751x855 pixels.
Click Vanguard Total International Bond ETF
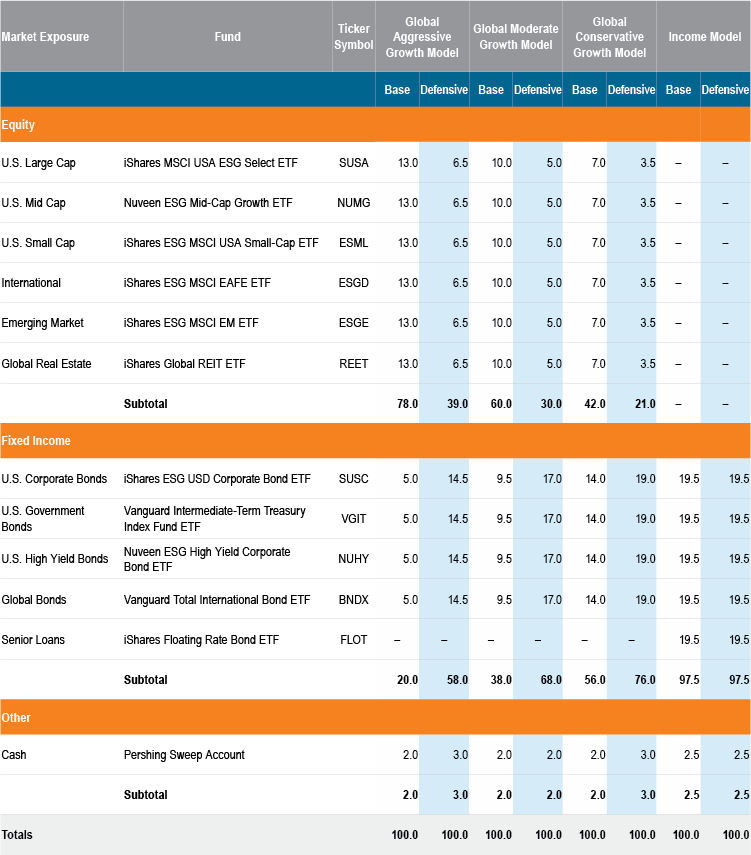pyautogui.click(x=217, y=600)
